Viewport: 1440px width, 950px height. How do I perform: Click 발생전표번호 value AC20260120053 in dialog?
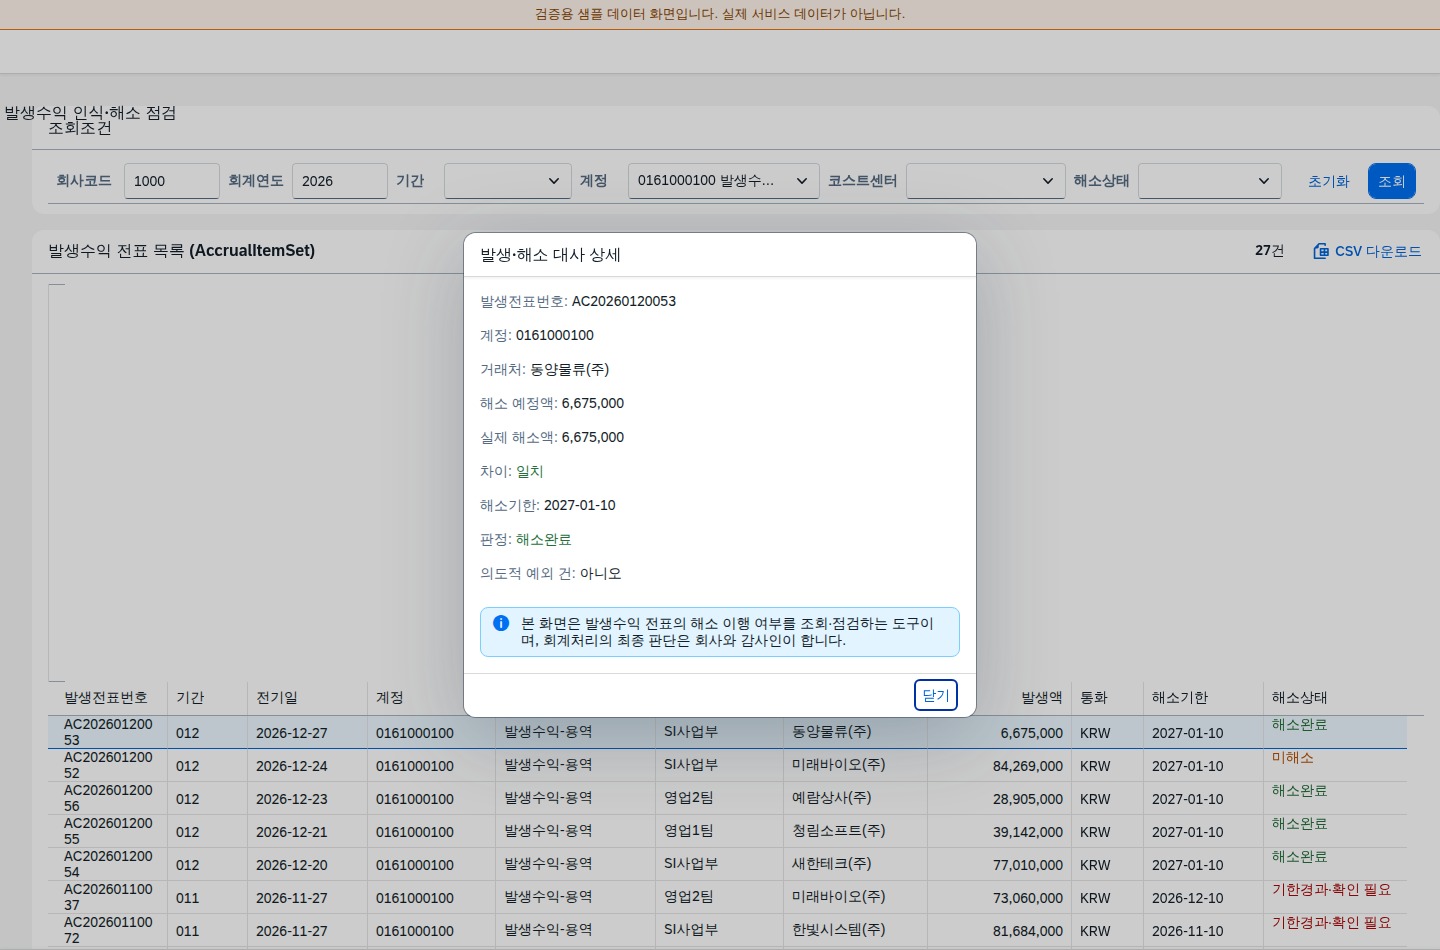click(624, 301)
